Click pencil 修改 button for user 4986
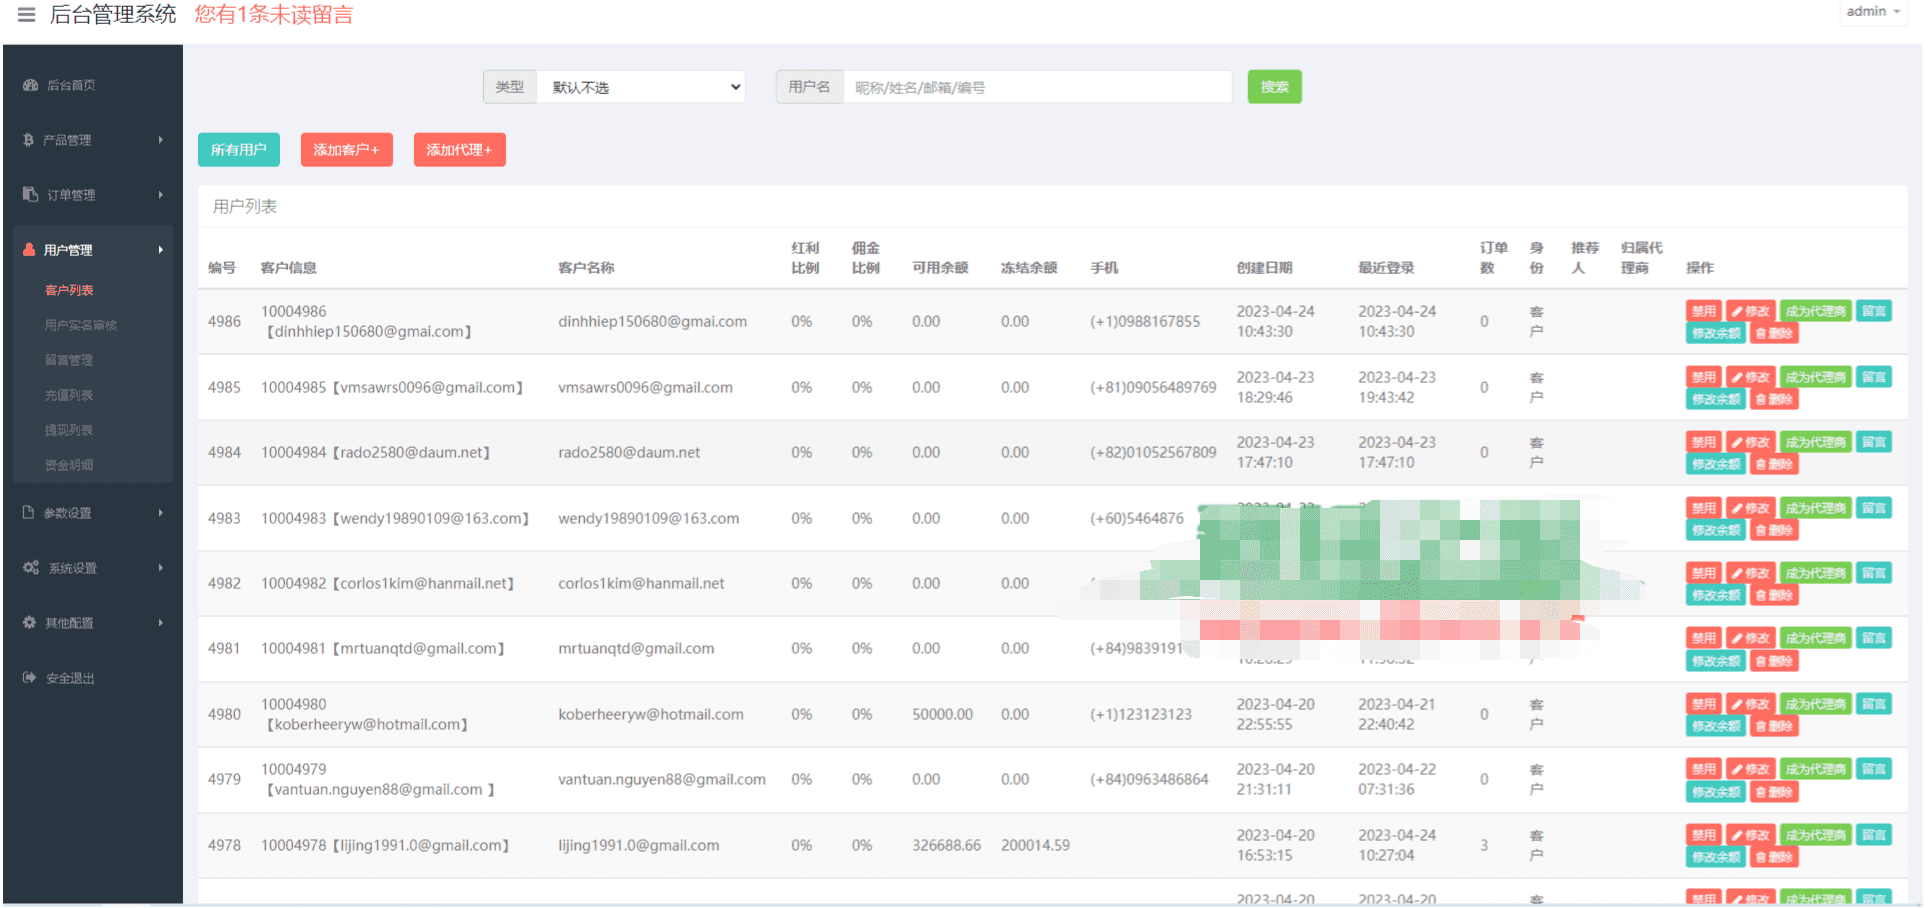The width and height of the screenshot is (1932, 908). pos(1751,311)
